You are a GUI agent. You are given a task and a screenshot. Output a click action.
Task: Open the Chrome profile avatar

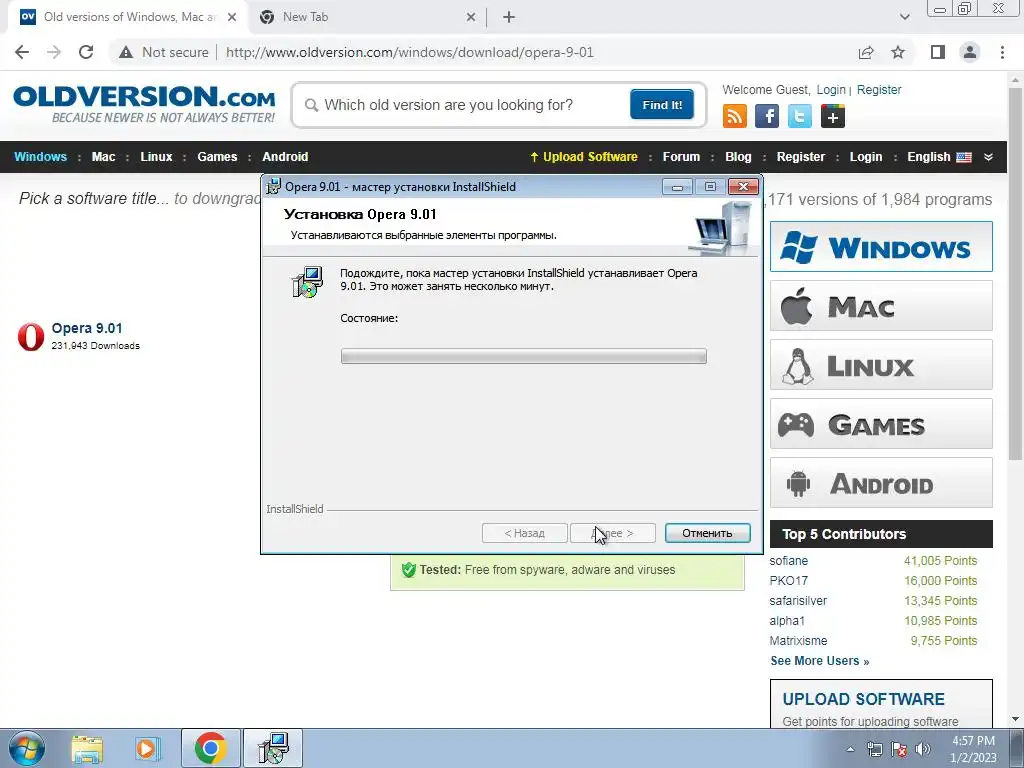tap(970, 52)
